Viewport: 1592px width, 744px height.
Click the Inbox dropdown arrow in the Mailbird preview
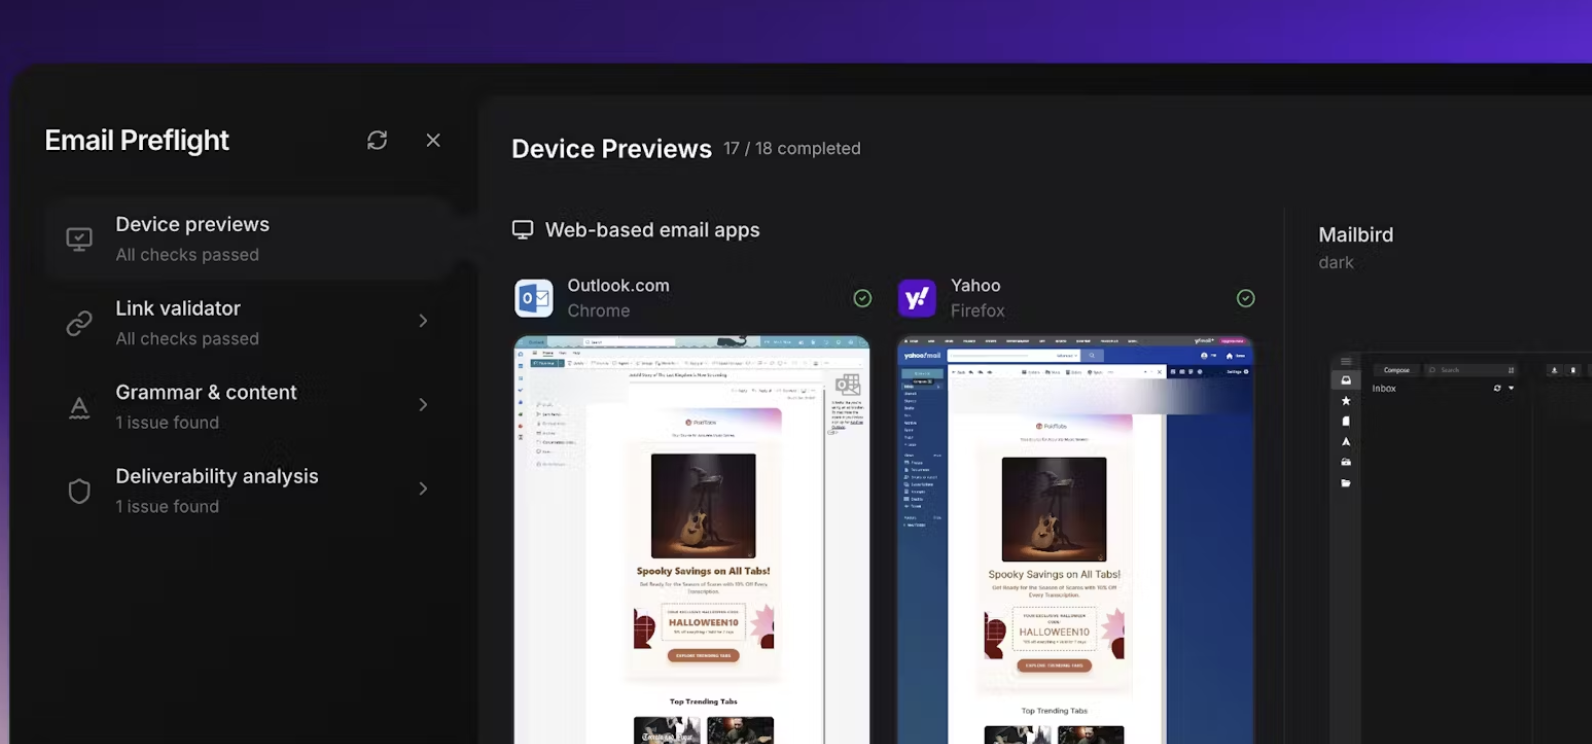coord(1511,388)
